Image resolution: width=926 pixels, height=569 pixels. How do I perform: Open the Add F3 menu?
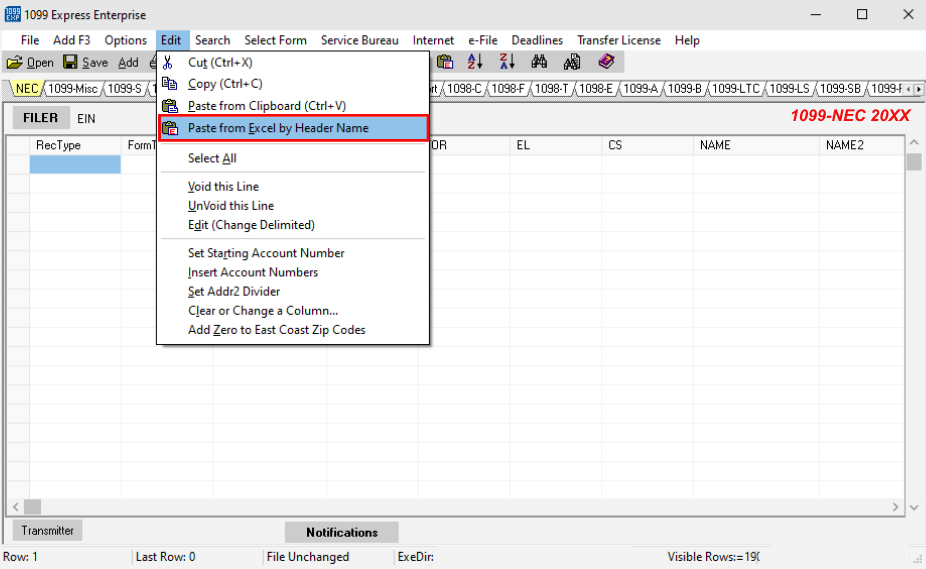click(71, 40)
